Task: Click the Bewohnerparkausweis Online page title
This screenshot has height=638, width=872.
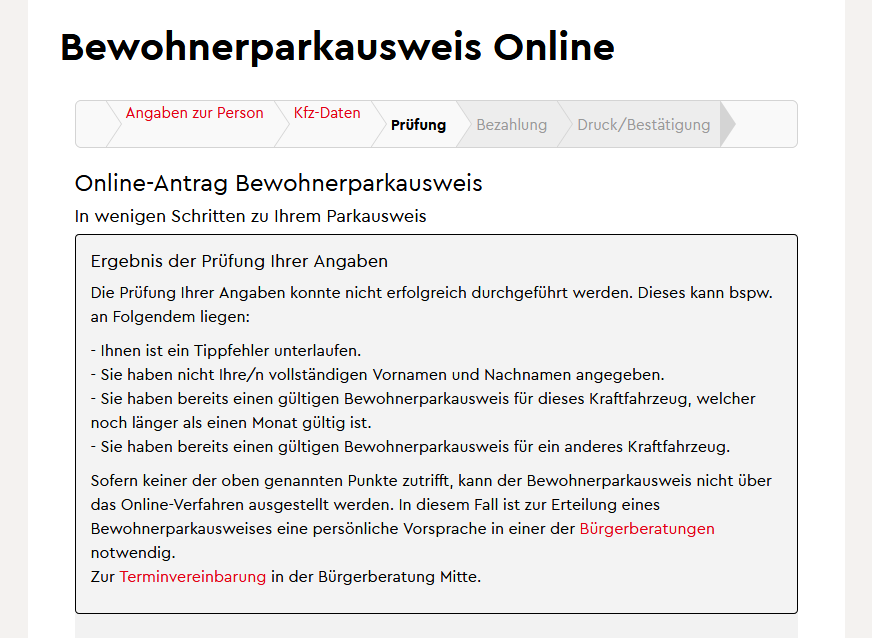Action: 337,47
